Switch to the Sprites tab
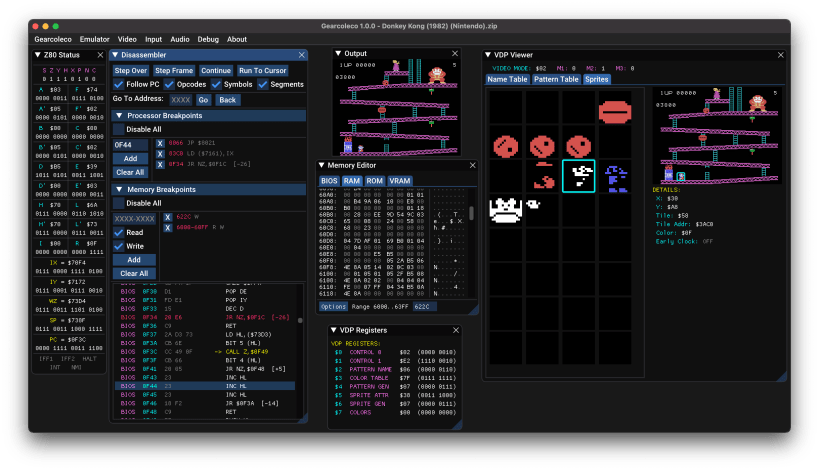The height and width of the screenshot is (470, 819). 596,79
